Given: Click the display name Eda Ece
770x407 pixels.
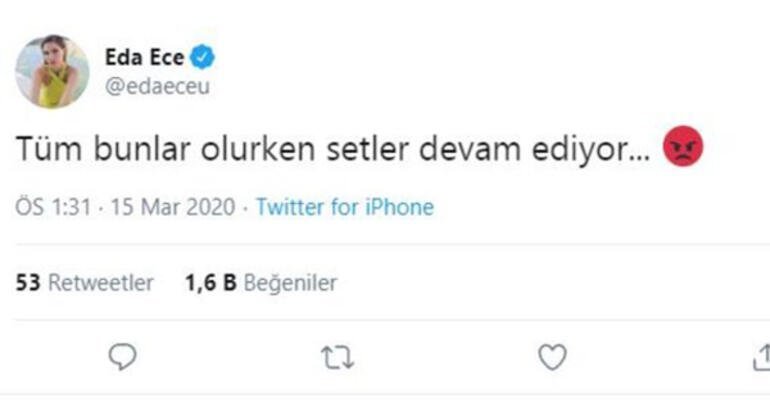Looking at the screenshot, I should 144,58.
